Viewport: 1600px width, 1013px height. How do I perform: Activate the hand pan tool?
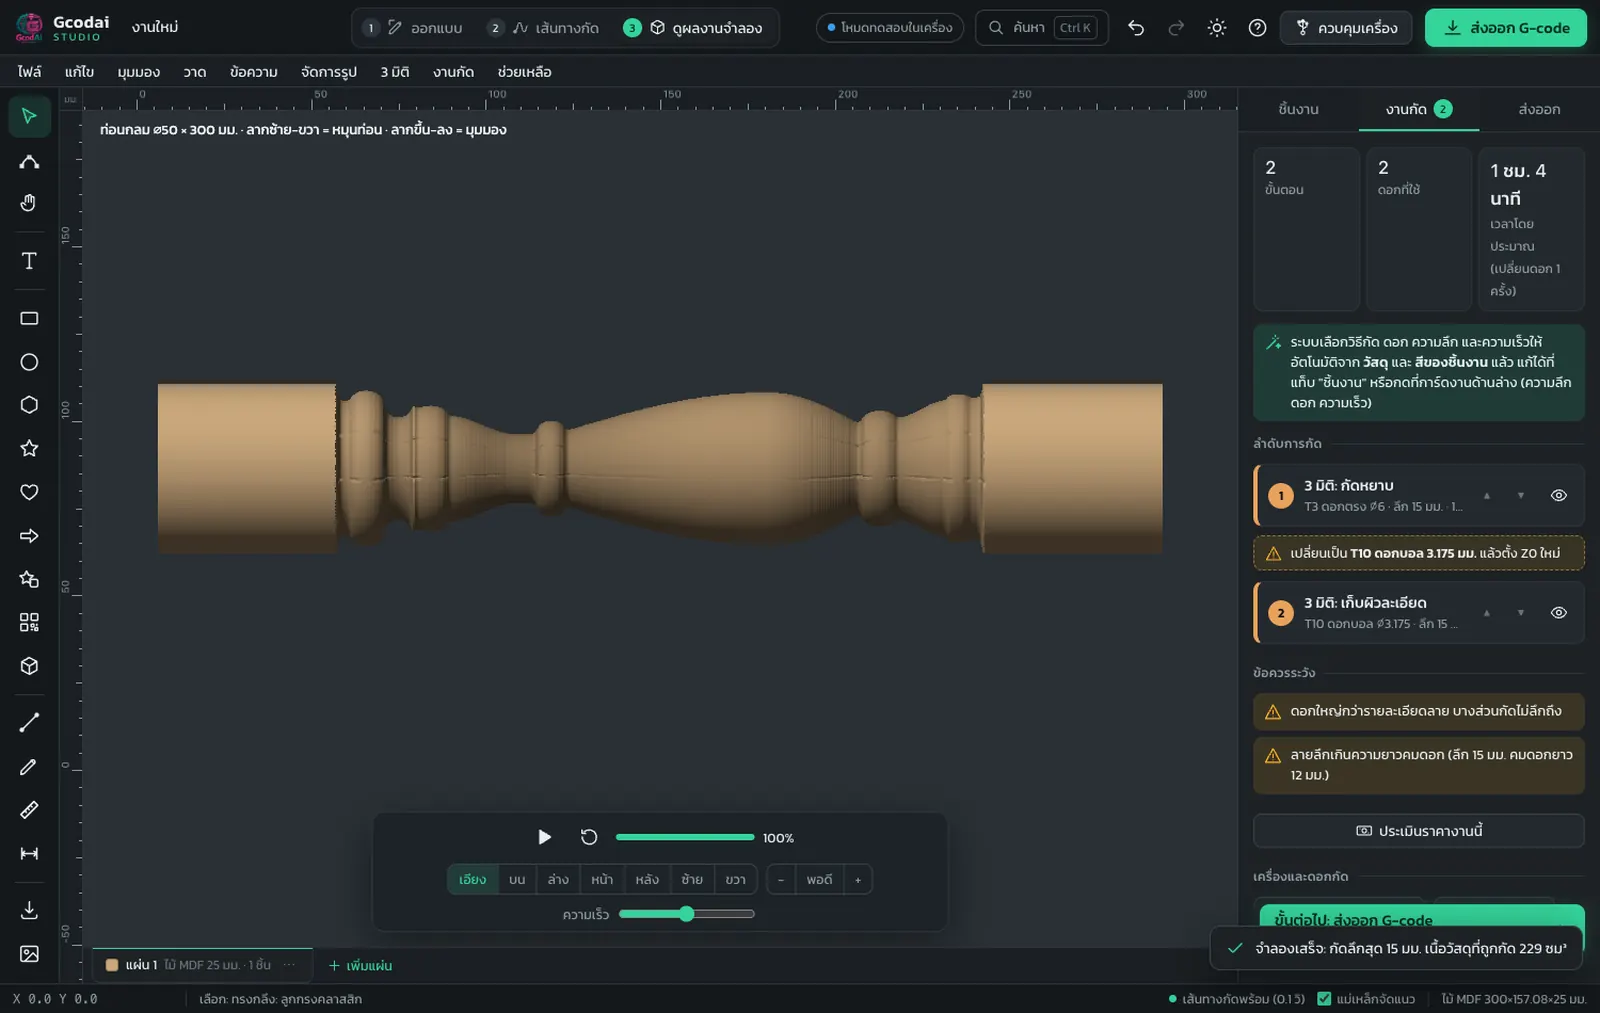coord(29,204)
